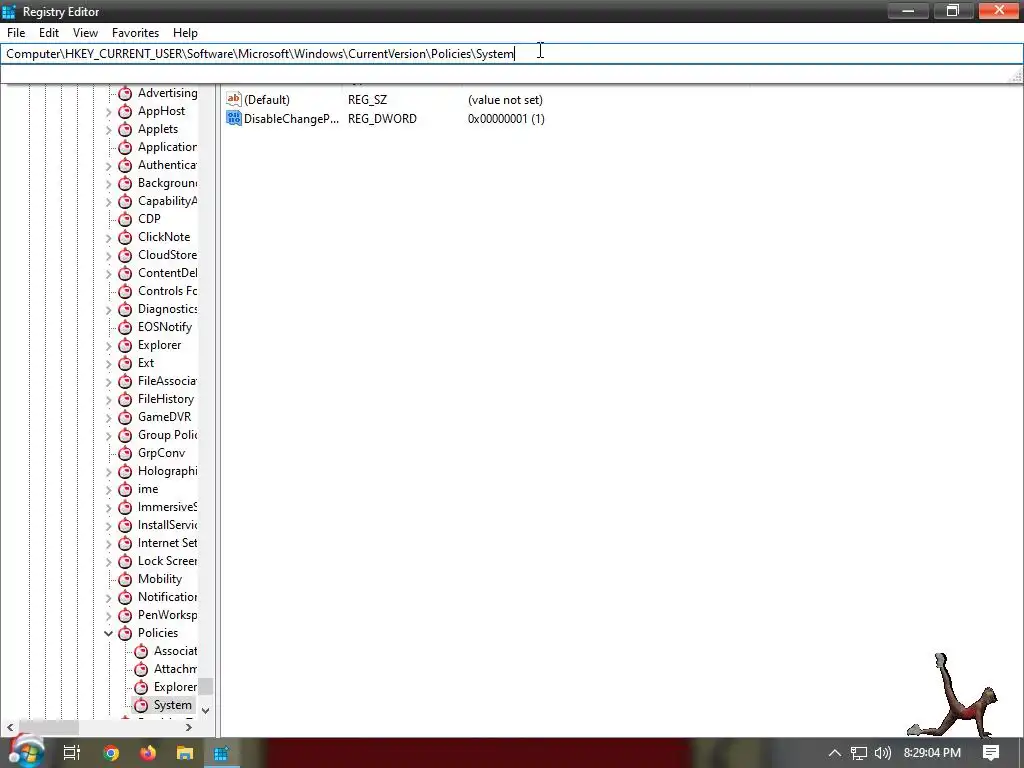
Task: Open the Edit menu
Action: click(49, 33)
